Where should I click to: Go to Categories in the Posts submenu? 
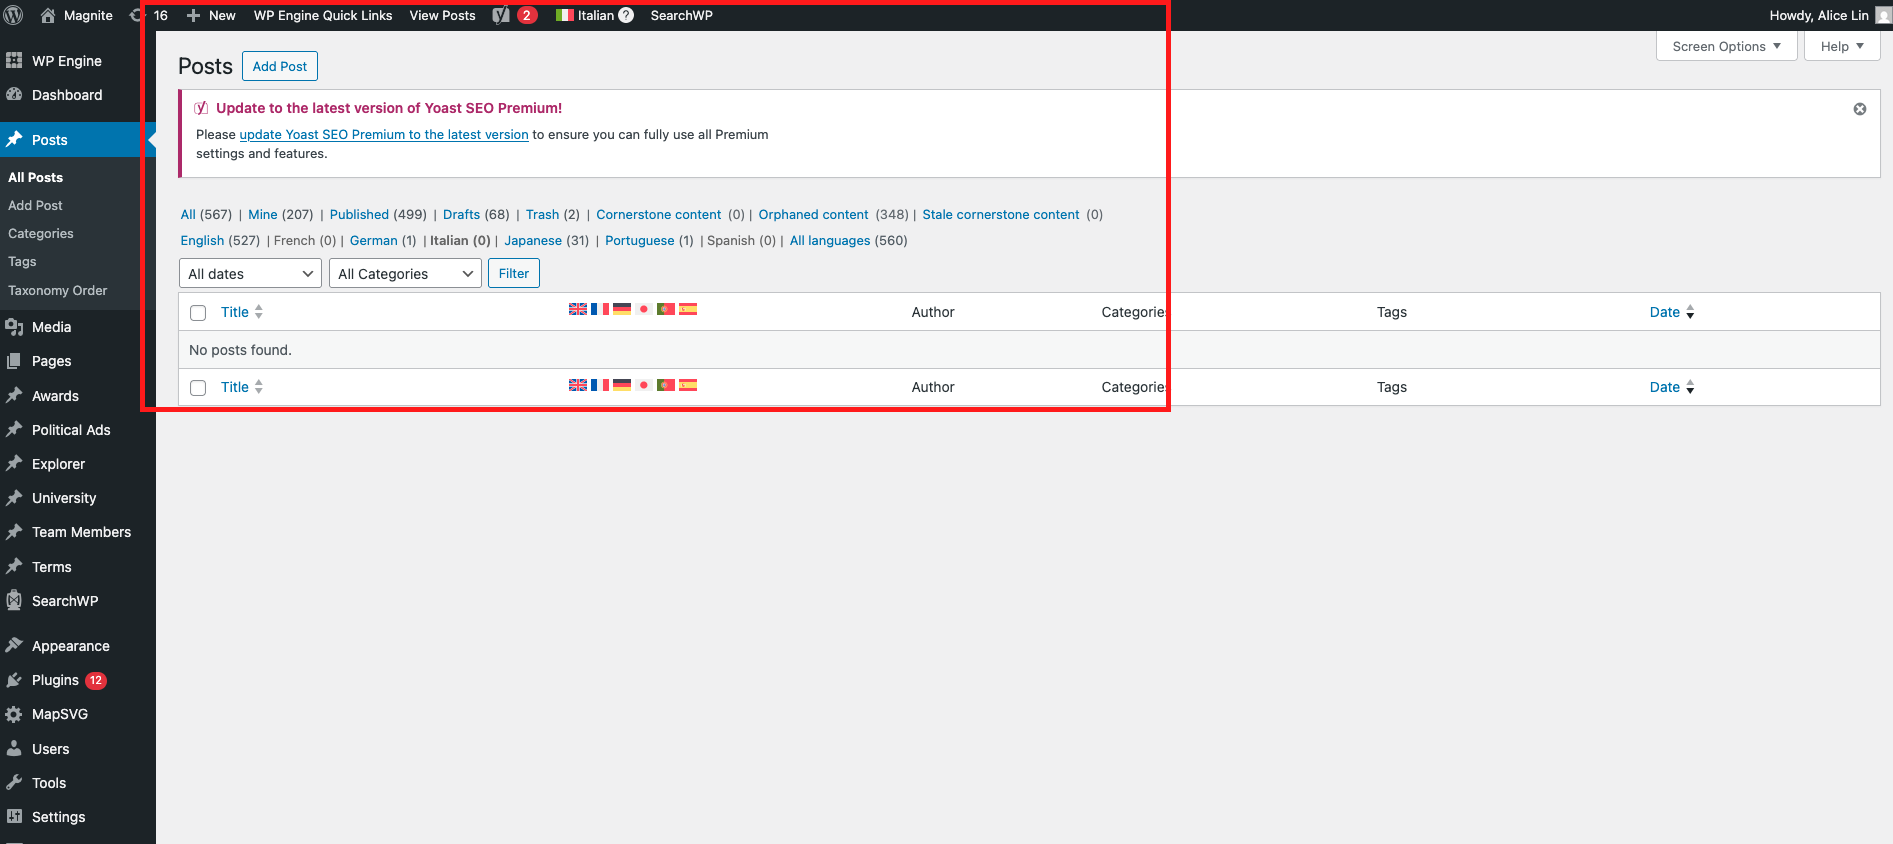(x=41, y=234)
